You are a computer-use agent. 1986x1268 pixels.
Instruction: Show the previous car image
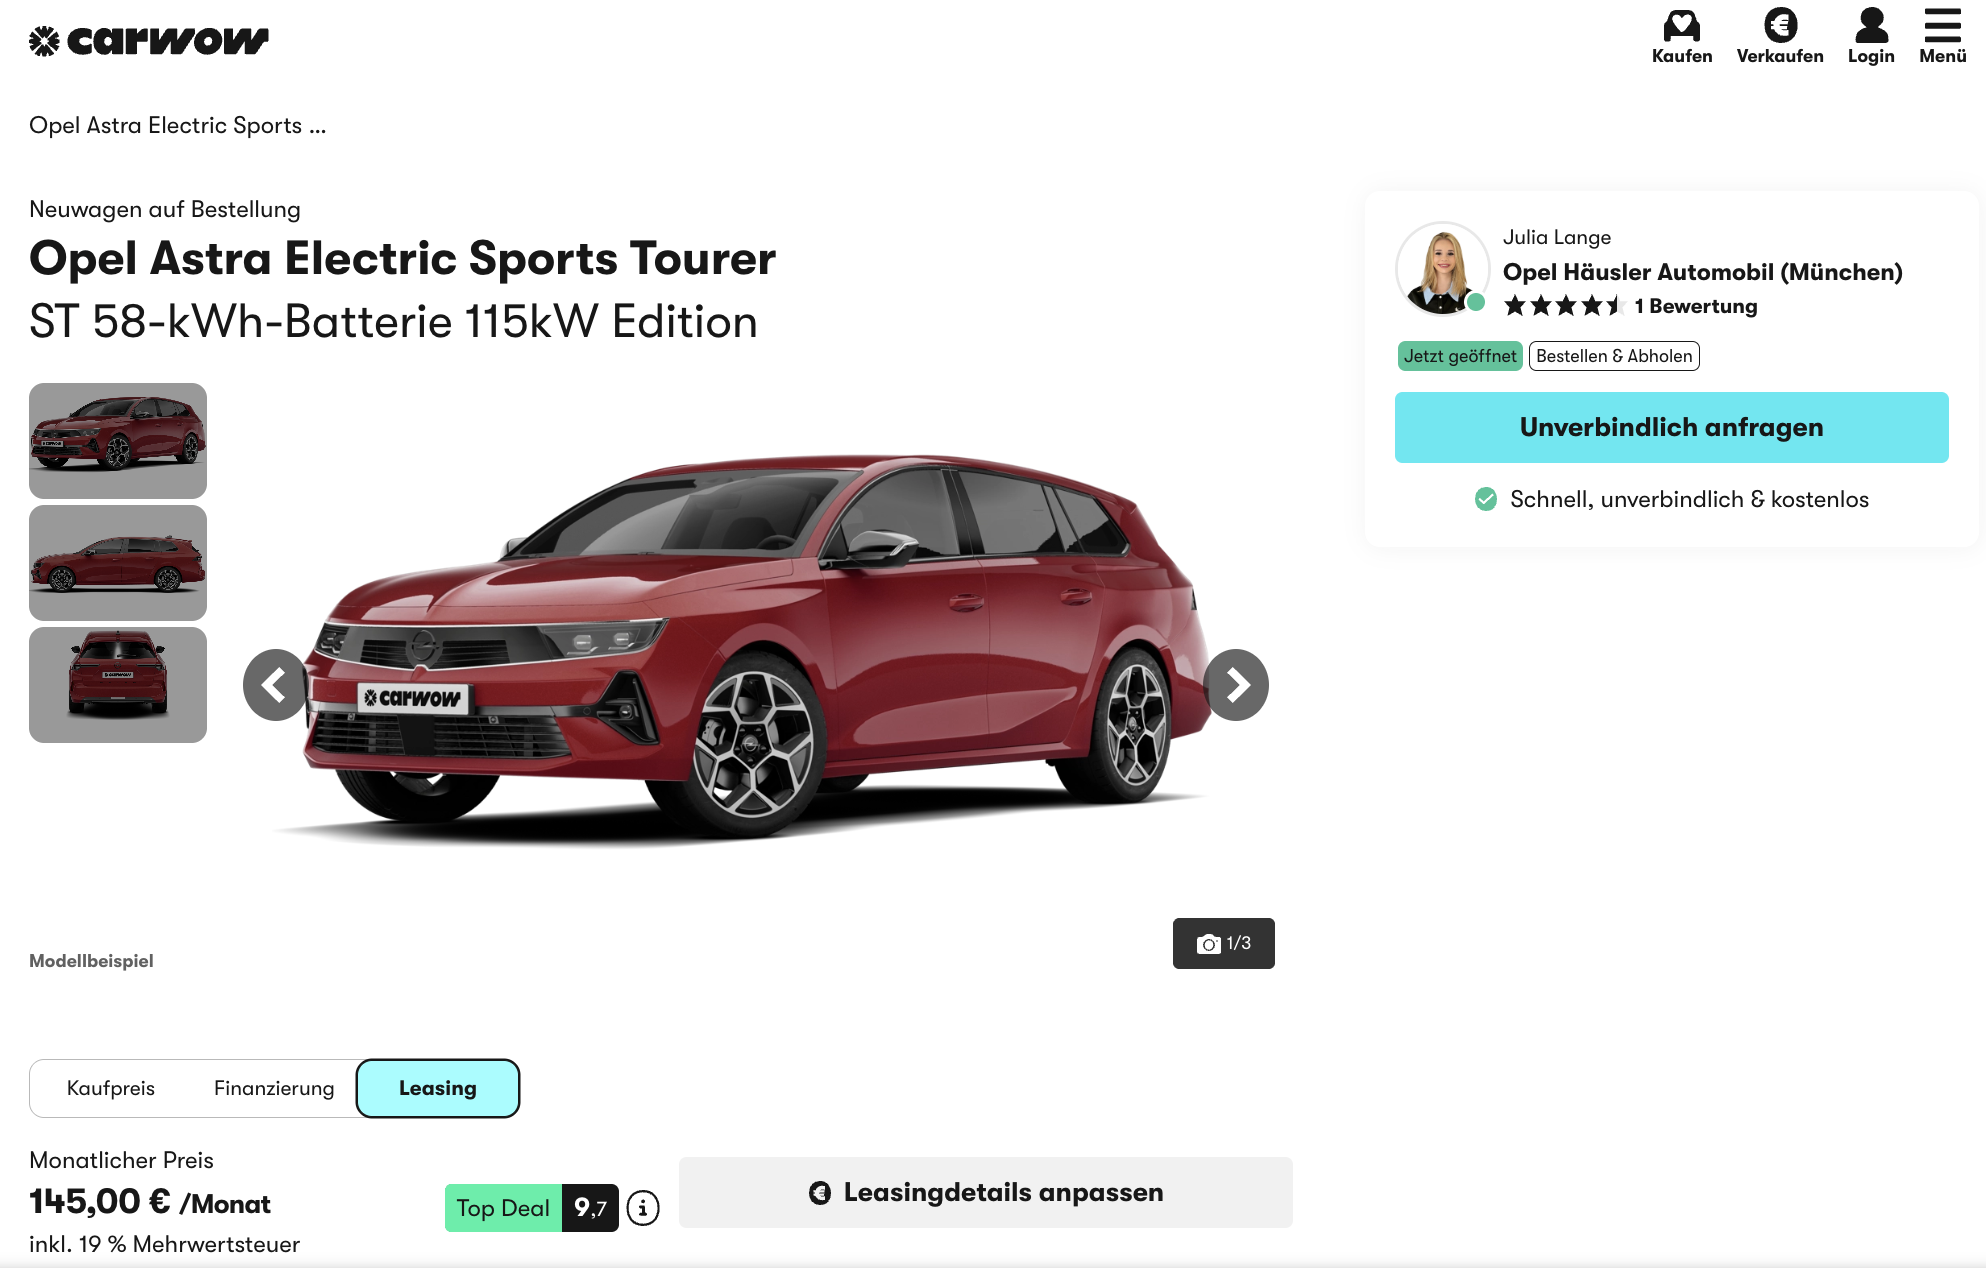click(x=275, y=685)
